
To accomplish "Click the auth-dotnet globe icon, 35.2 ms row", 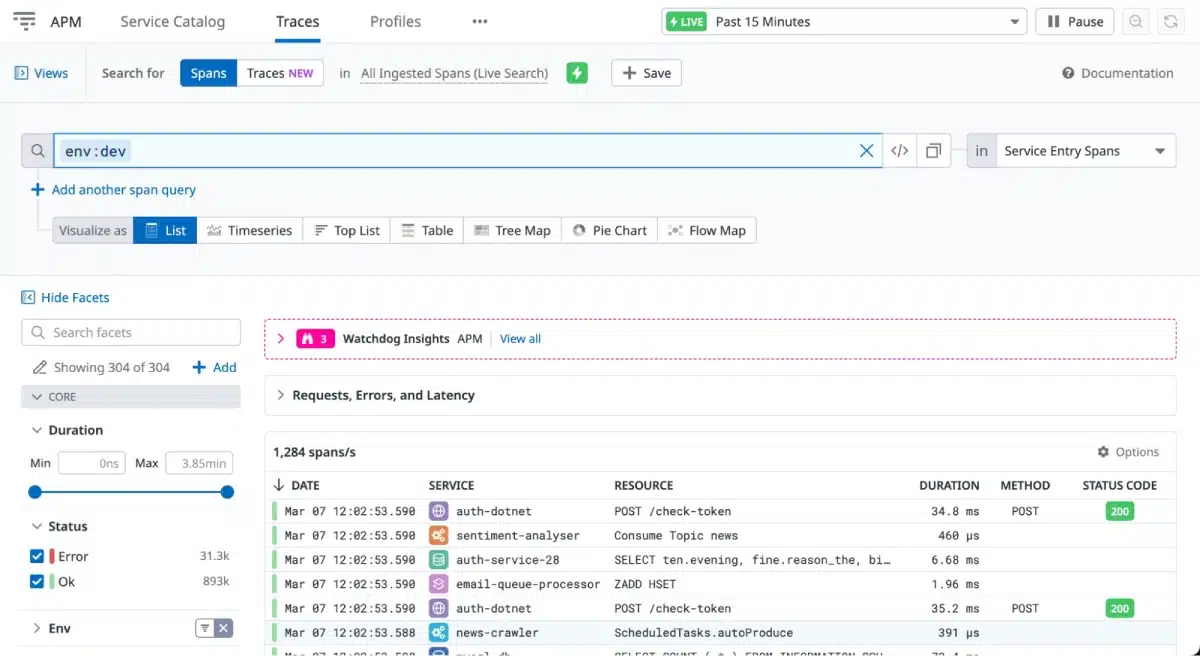I will click(x=439, y=608).
